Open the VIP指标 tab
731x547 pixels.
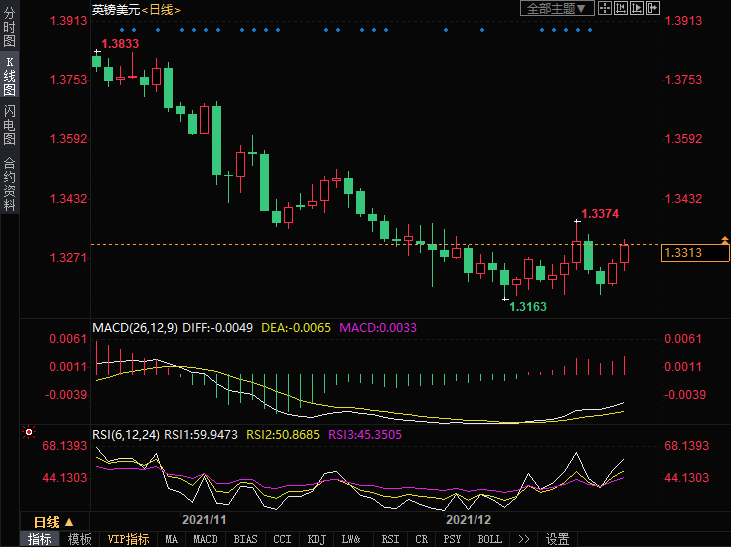(x=128, y=539)
